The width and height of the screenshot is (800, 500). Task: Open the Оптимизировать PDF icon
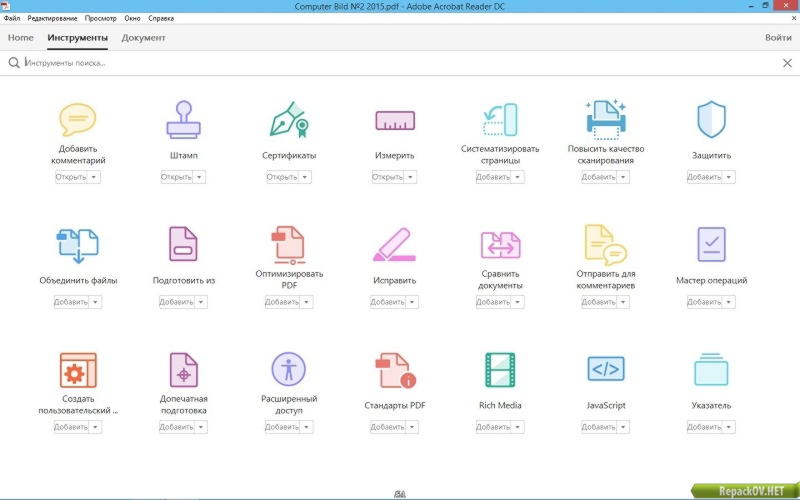point(289,245)
